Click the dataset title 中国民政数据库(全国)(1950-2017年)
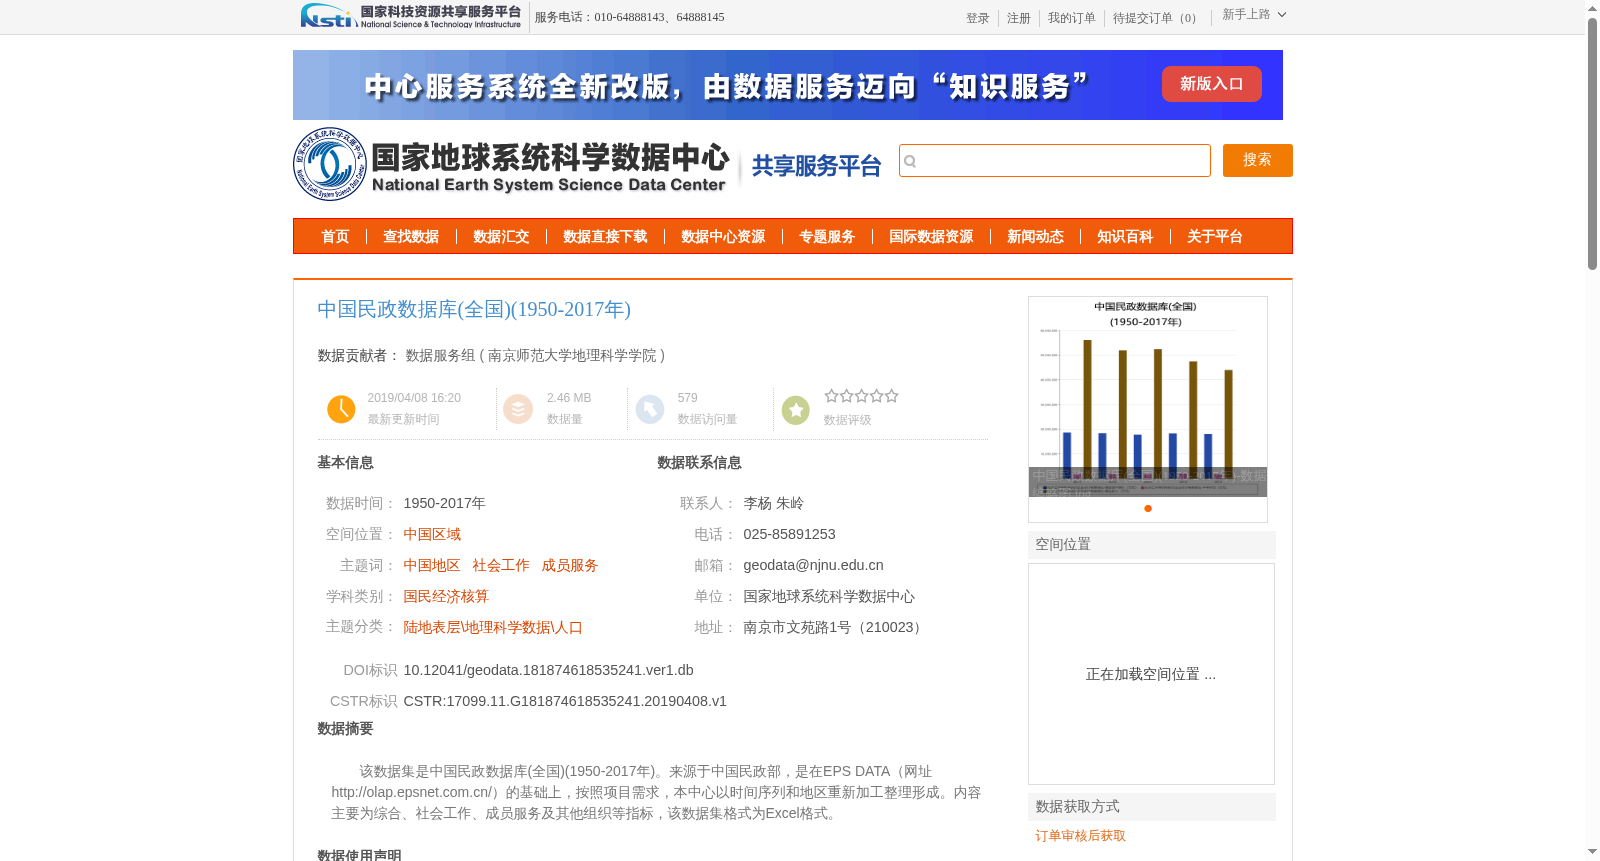The width and height of the screenshot is (1600, 861). coord(474,310)
